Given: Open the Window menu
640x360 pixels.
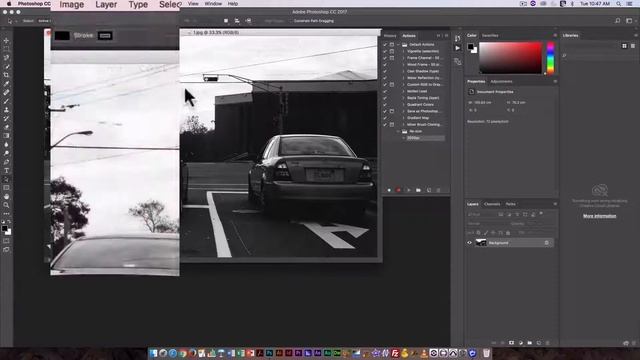Looking at the screenshot, I should pyautogui.click(x=213, y=4).
